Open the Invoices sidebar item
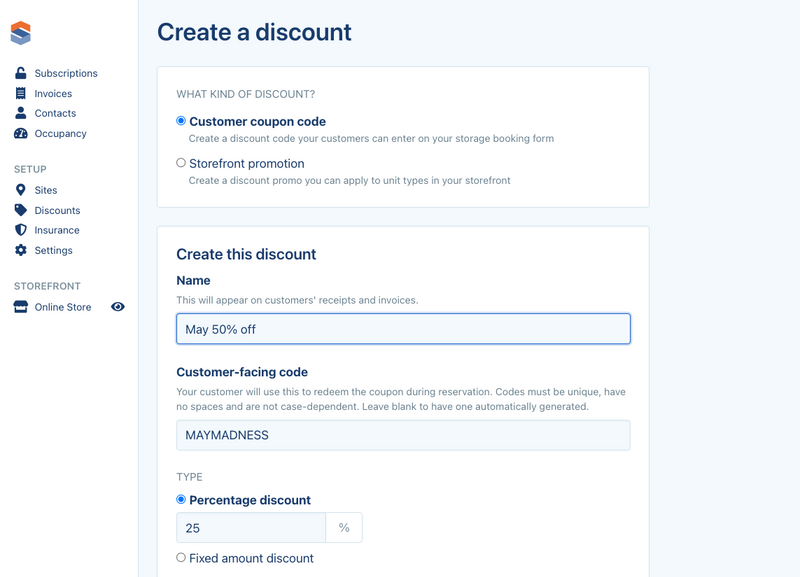The width and height of the screenshot is (800, 577). [53, 93]
